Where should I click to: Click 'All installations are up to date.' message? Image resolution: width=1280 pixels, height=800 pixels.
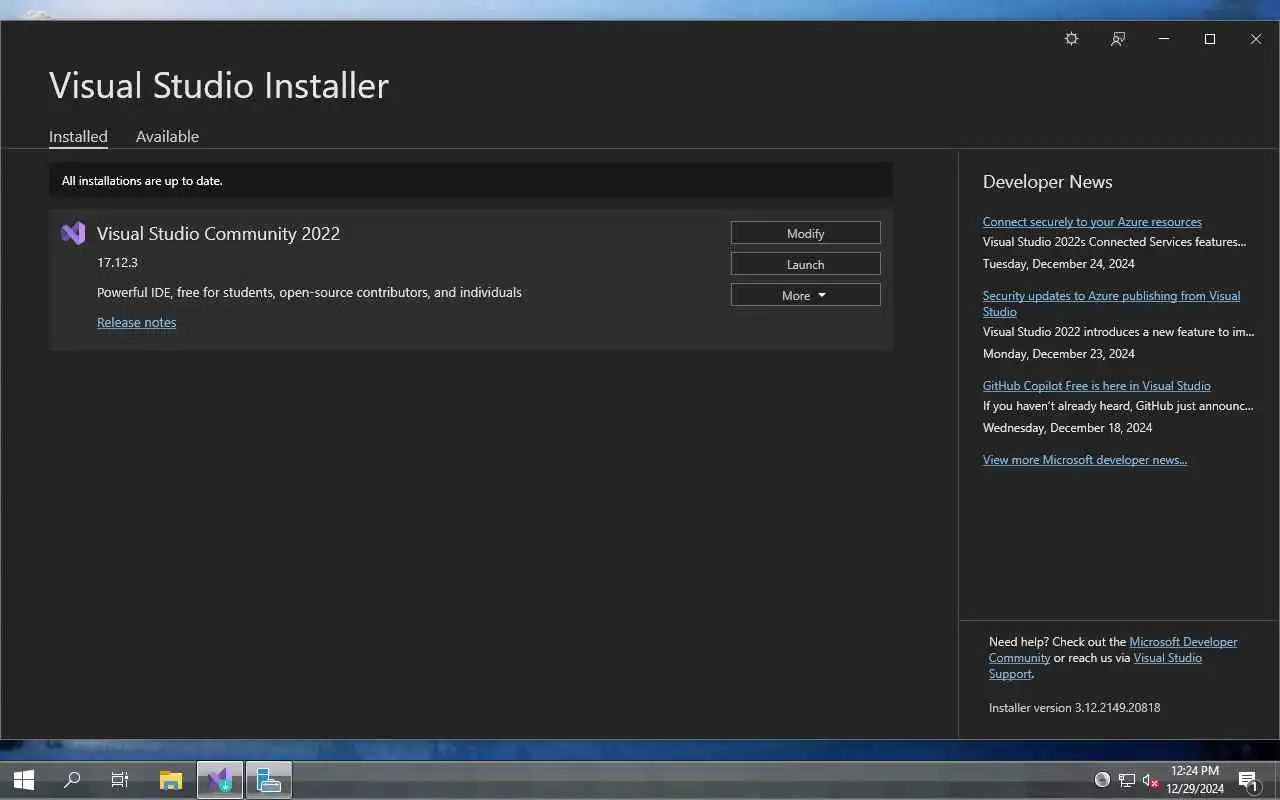click(x=142, y=181)
